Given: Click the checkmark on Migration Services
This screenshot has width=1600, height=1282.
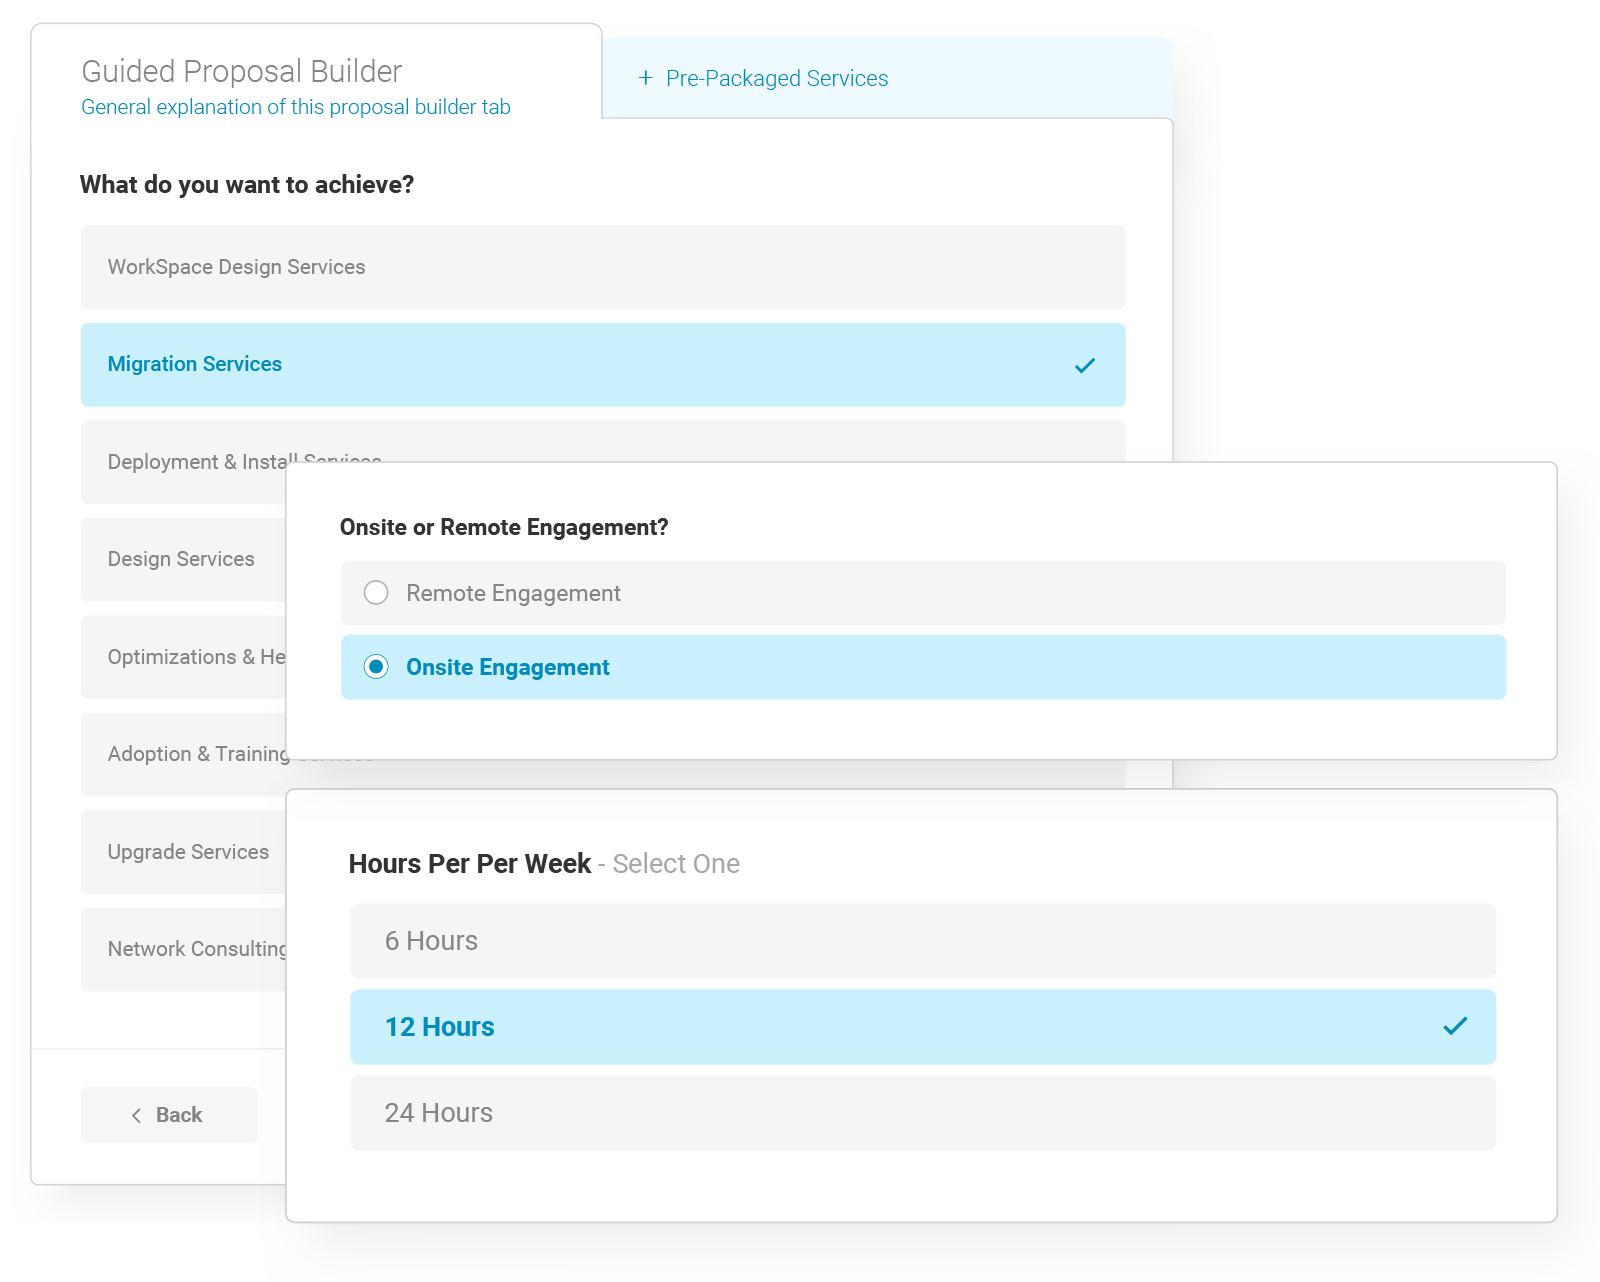Looking at the screenshot, I should coord(1083,365).
